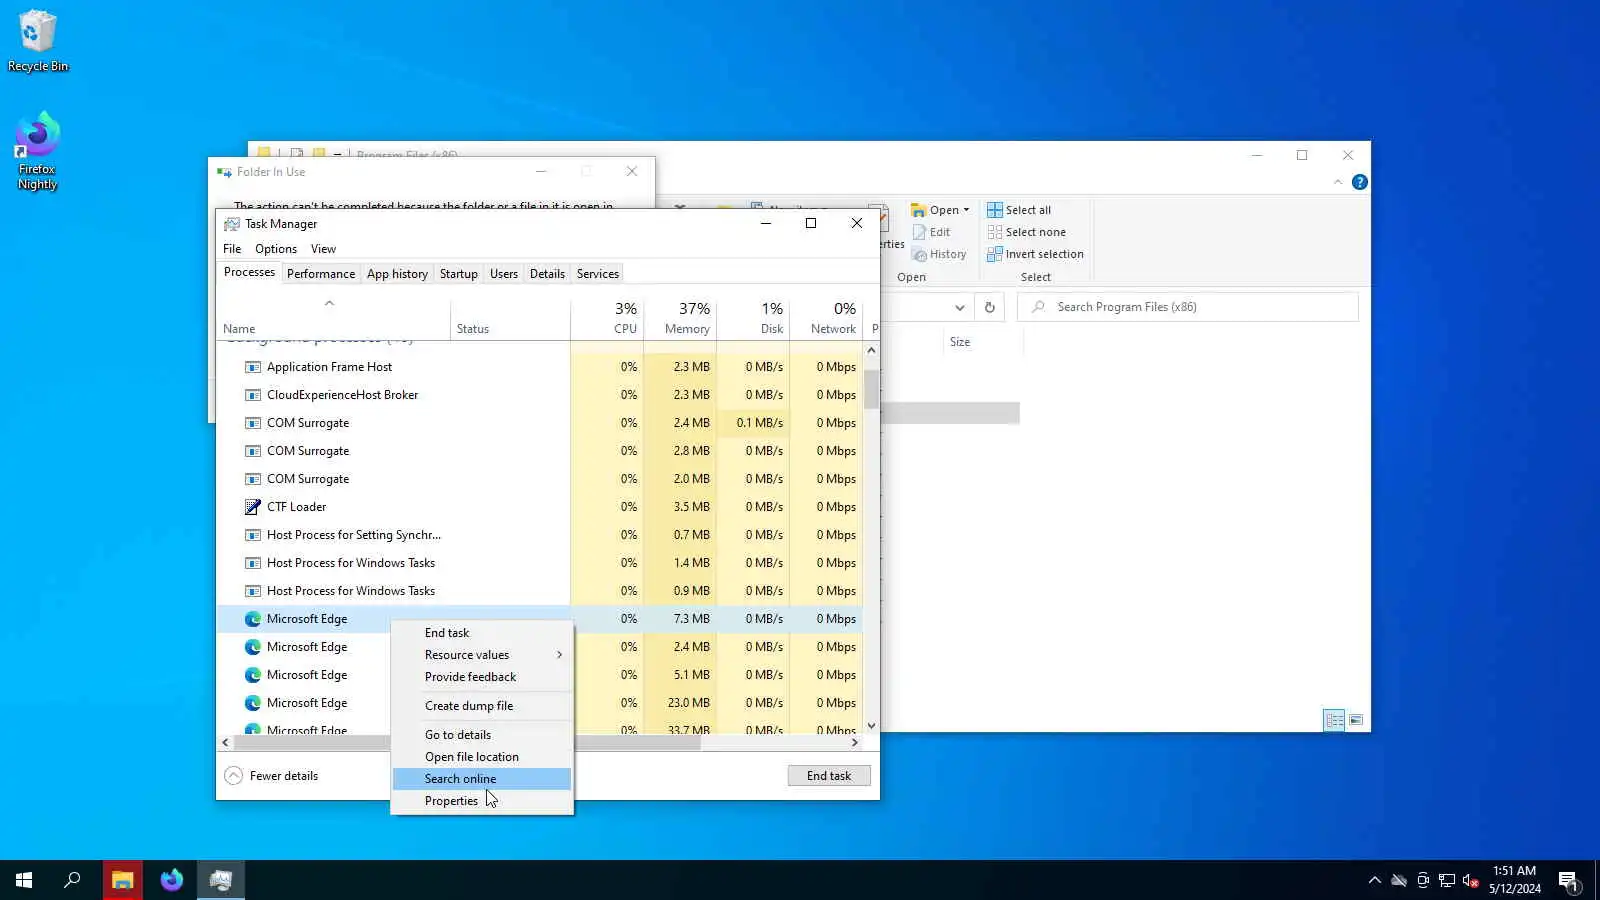Choose Go to details in context menu

pyautogui.click(x=482, y=735)
